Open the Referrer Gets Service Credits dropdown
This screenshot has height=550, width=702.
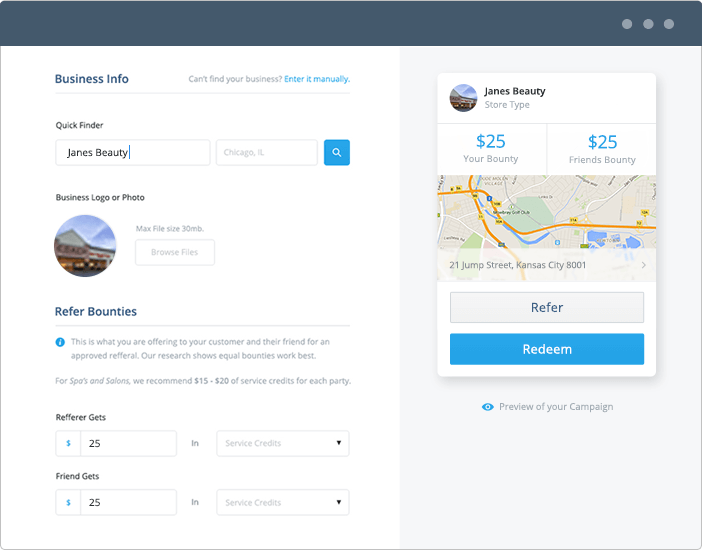pyautogui.click(x=283, y=443)
